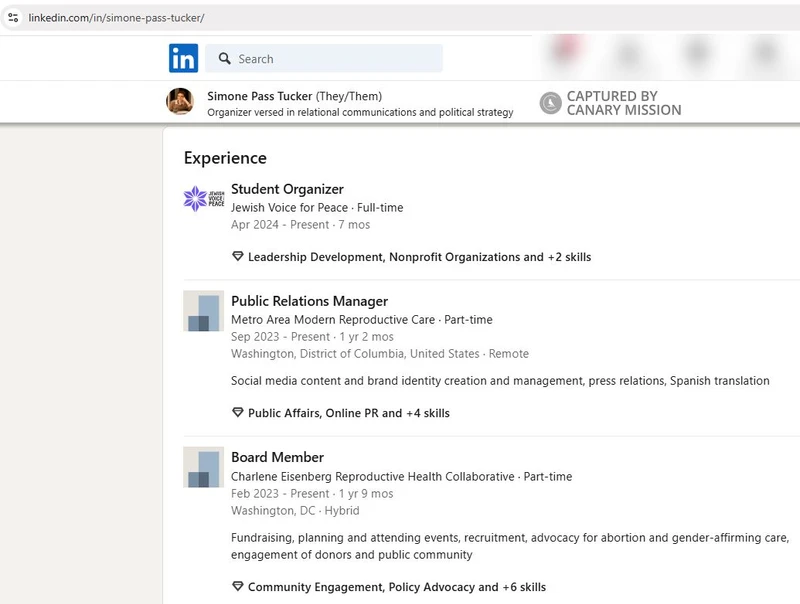Open the site information icon in address bar
Screen dimensions: 800x604
coord(13,18)
